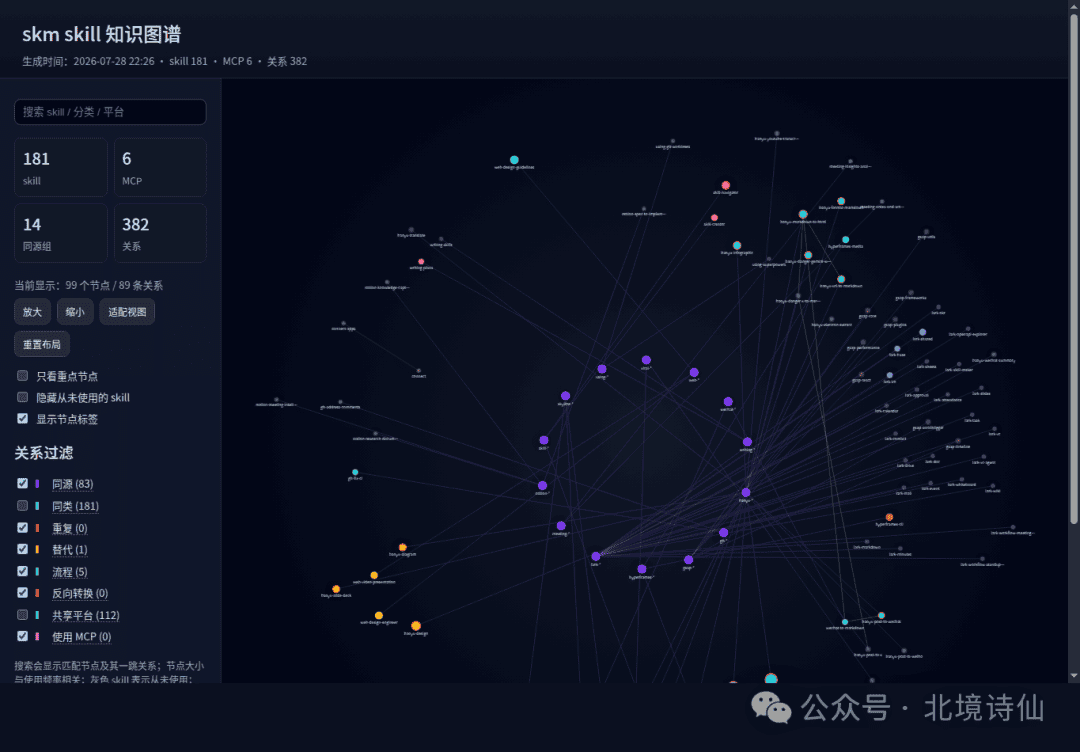
Task: Enable the 只看重点节点 checkbox
Action: click(x=23, y=376)
